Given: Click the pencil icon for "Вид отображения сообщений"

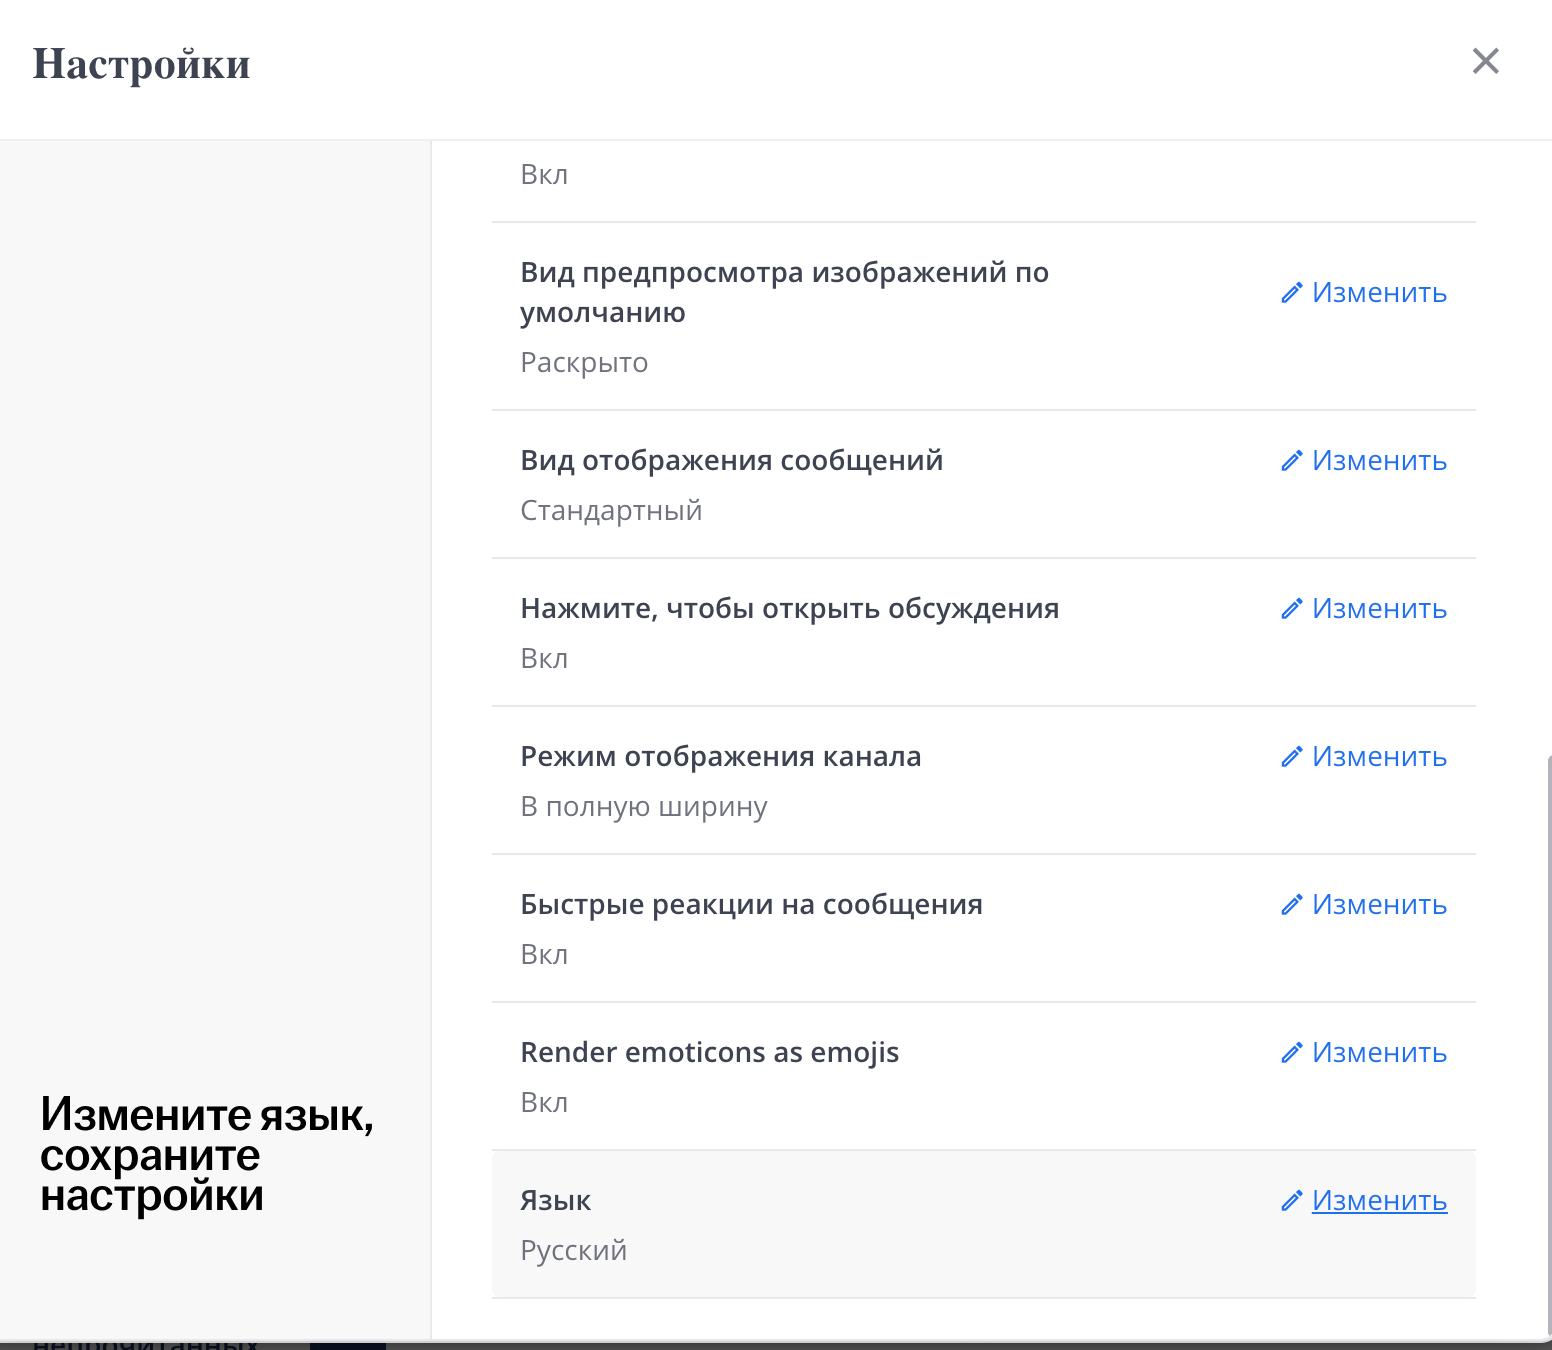Looking at the screenshot, I should [x=1292, y=461].
